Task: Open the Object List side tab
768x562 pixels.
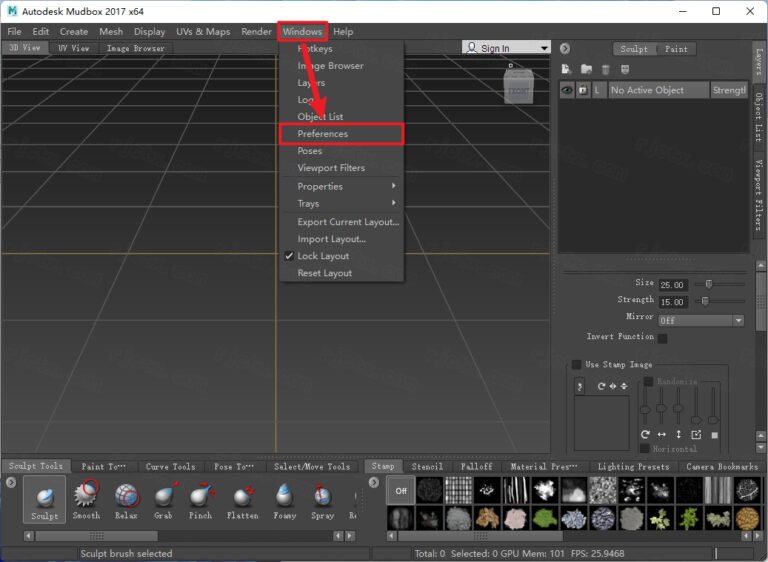Action: point(759,118)
